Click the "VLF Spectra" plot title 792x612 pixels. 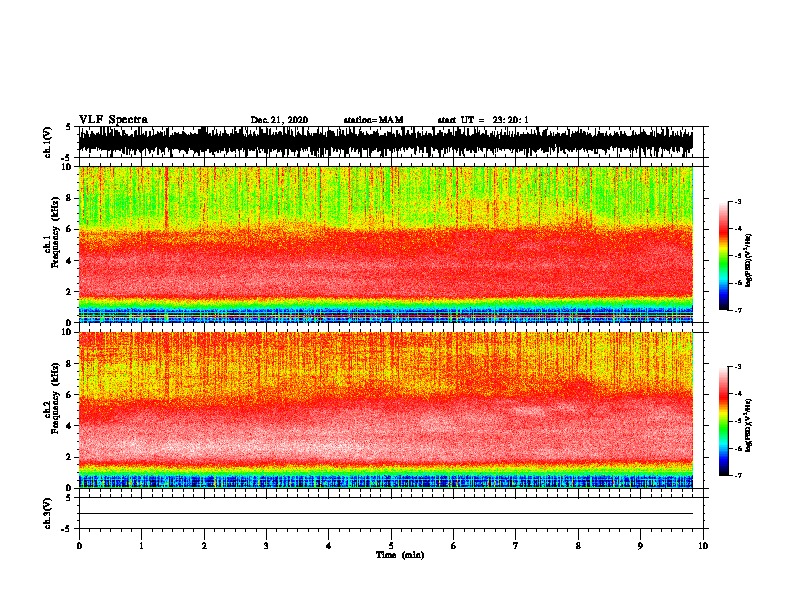tap(113, 120)
